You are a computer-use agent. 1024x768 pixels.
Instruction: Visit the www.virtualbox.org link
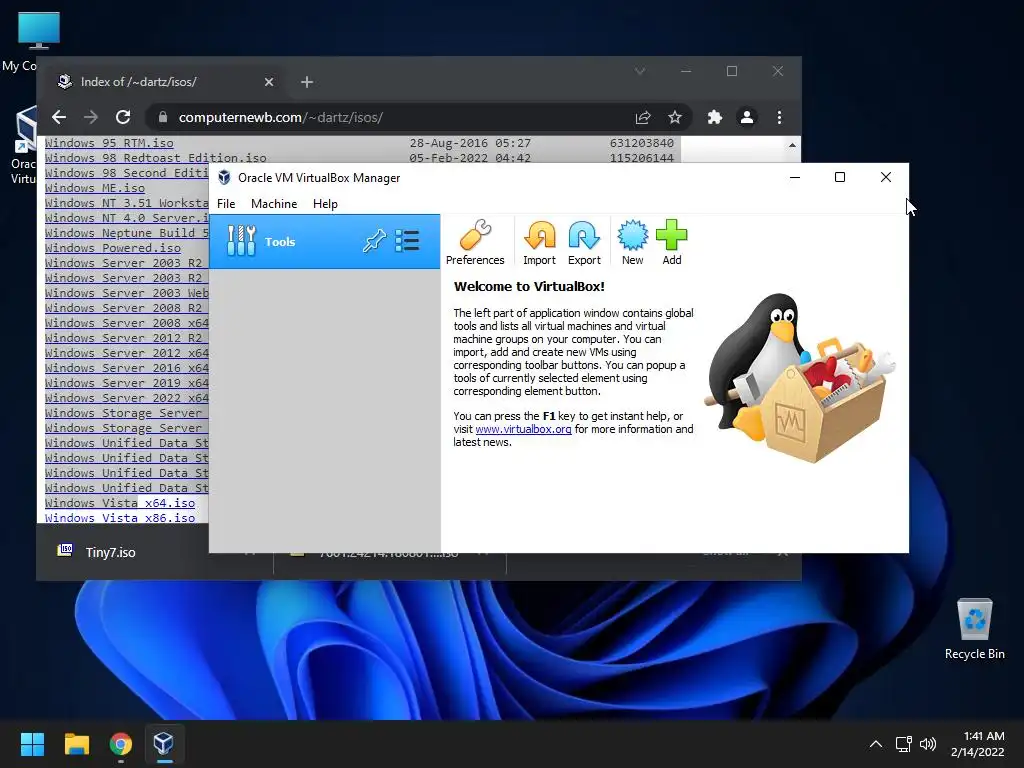click(x=523, y=429)
